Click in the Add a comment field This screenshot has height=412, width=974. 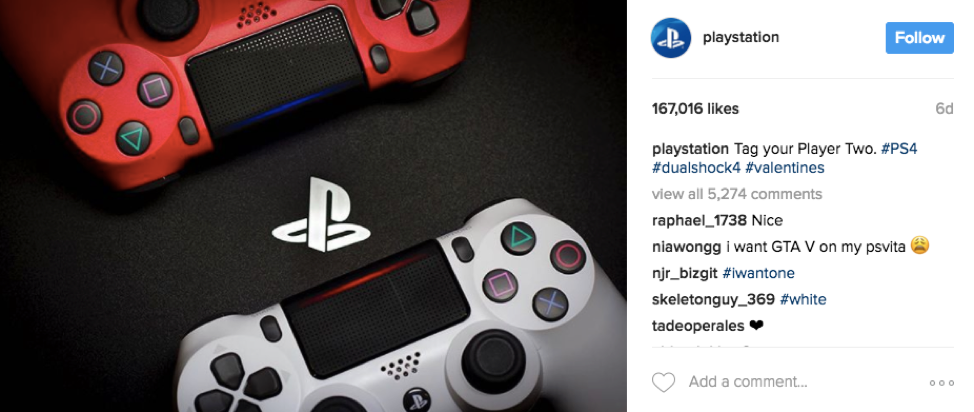pyautogui.click(x=801, y=382)
